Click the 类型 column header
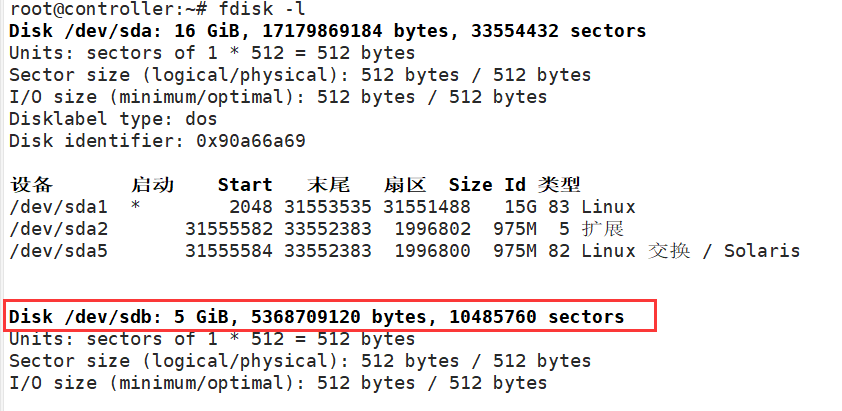 [x=559, y=185]
